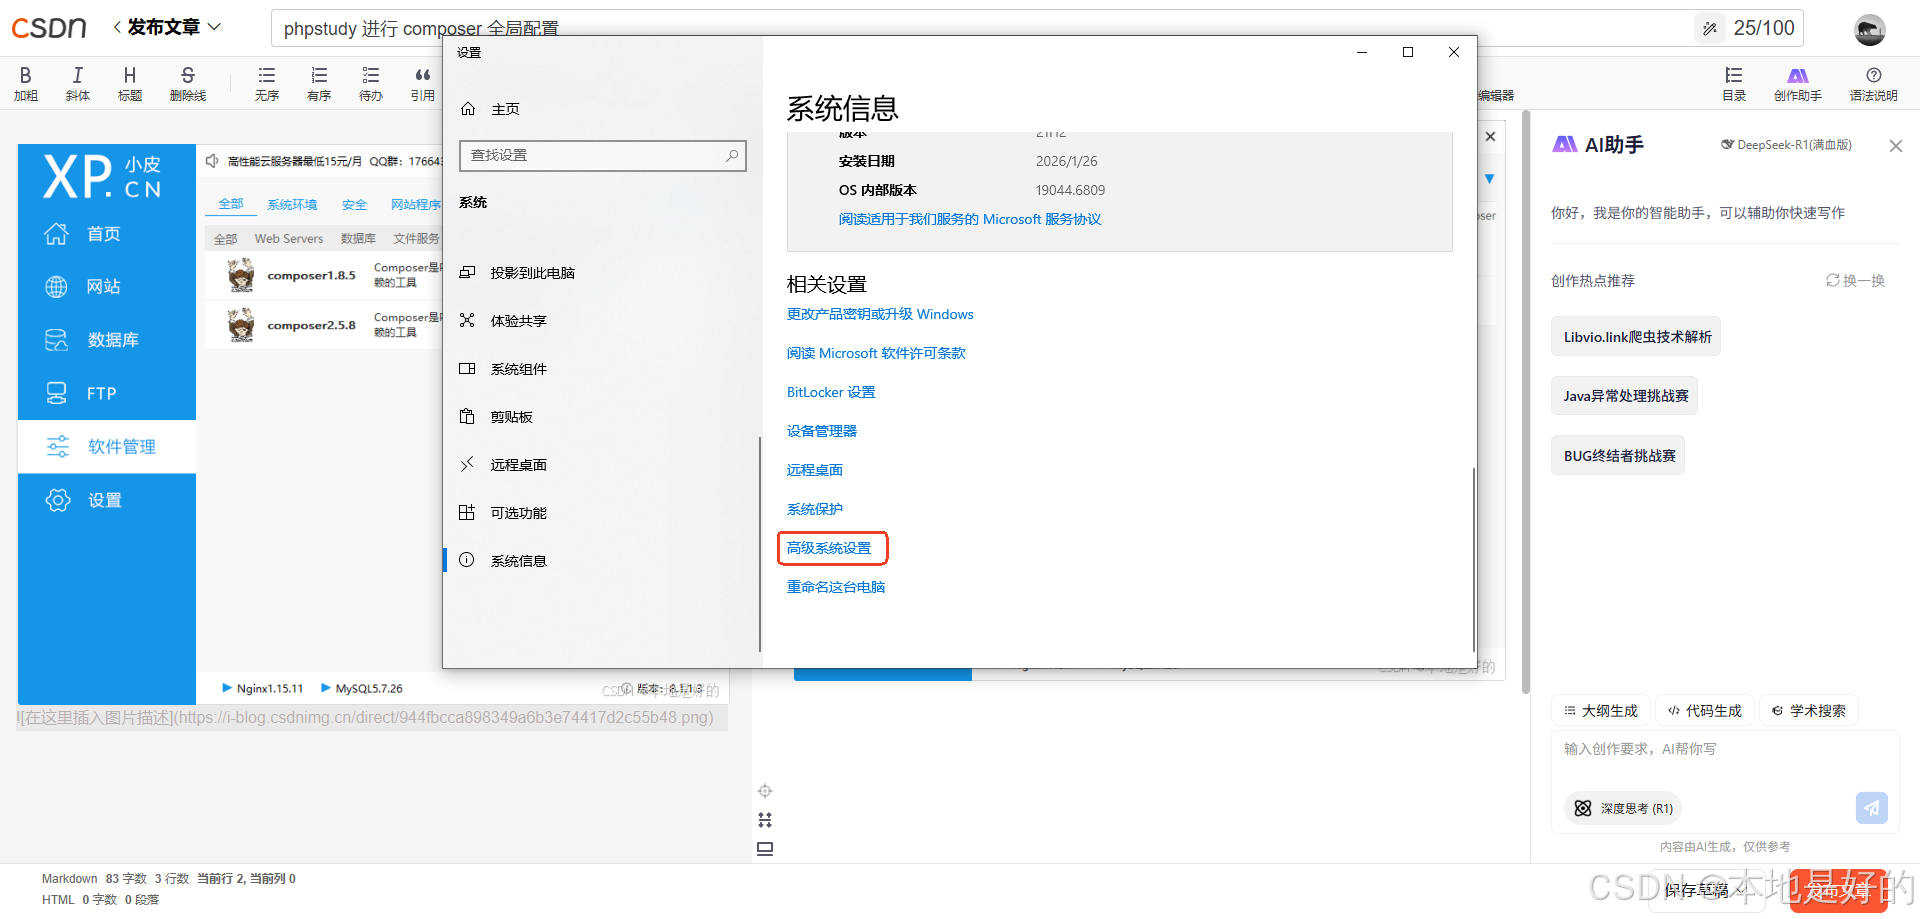Select Web Servers filter in phpstudy
This screenshot has height=919, width=1920.
point(289,239)
